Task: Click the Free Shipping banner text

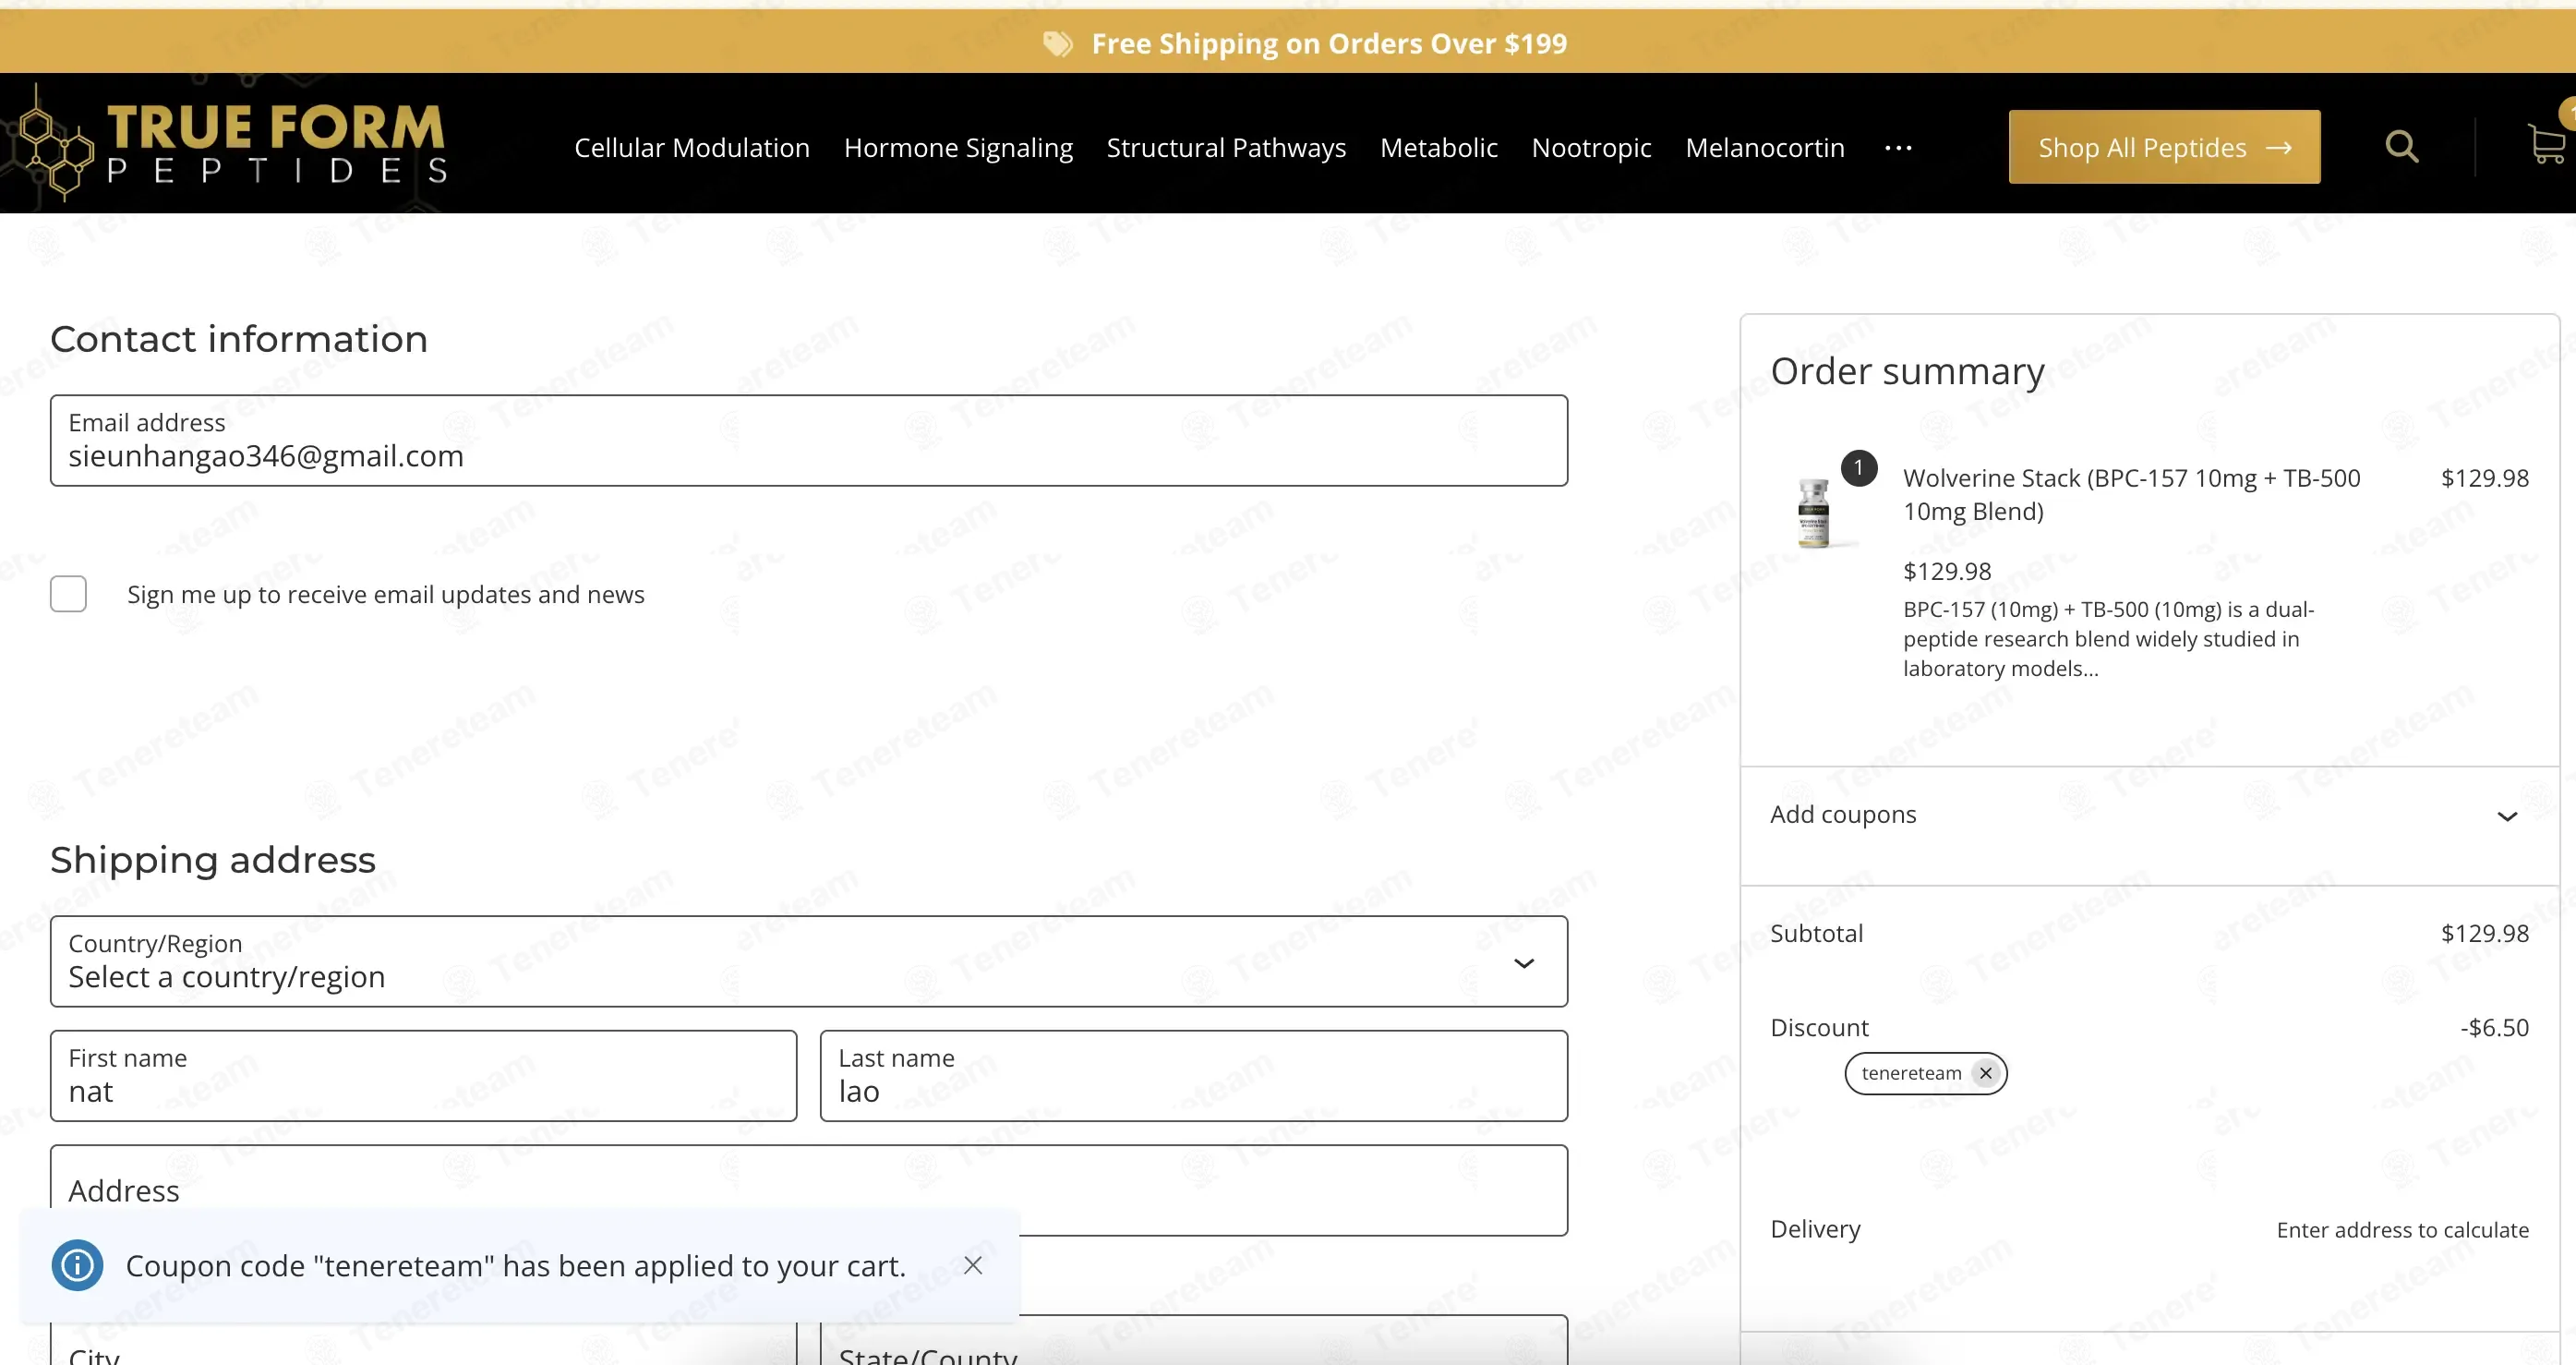Action: [x=1329, y=44]
